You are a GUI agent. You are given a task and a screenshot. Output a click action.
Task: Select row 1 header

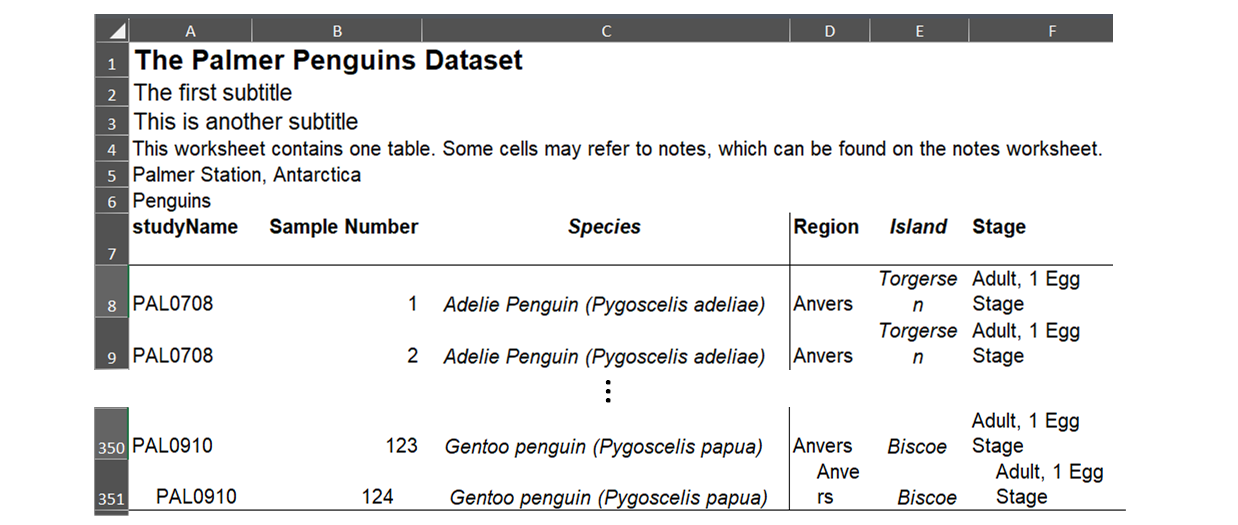click(112, 64)
